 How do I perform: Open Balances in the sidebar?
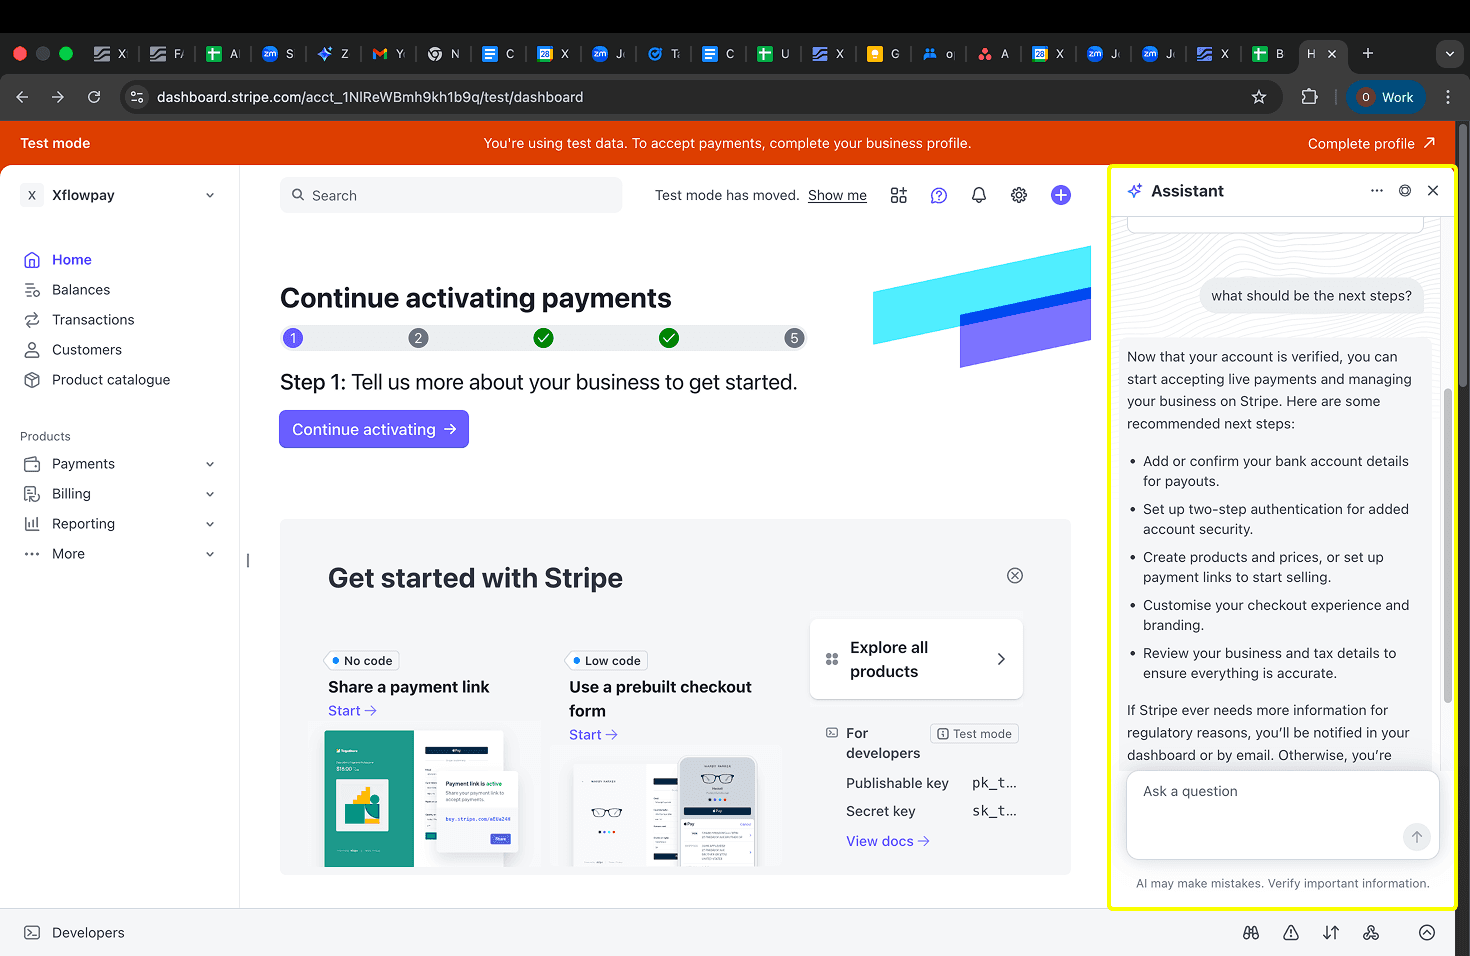81,290
